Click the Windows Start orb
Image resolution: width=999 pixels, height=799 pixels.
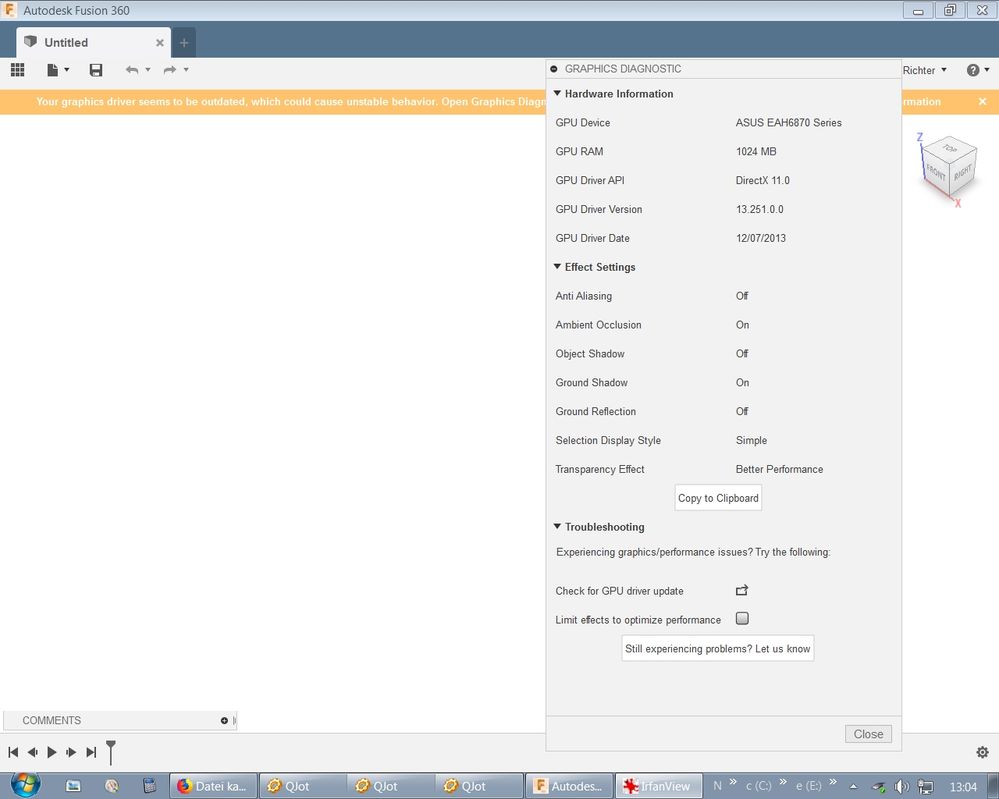(25, 784)
